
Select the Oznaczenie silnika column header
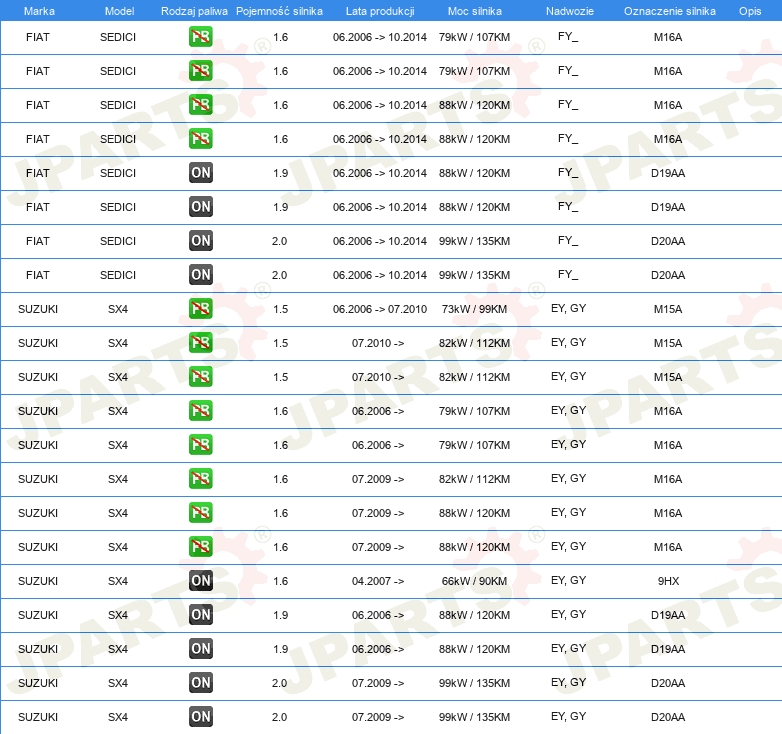[x=670, y=11]
